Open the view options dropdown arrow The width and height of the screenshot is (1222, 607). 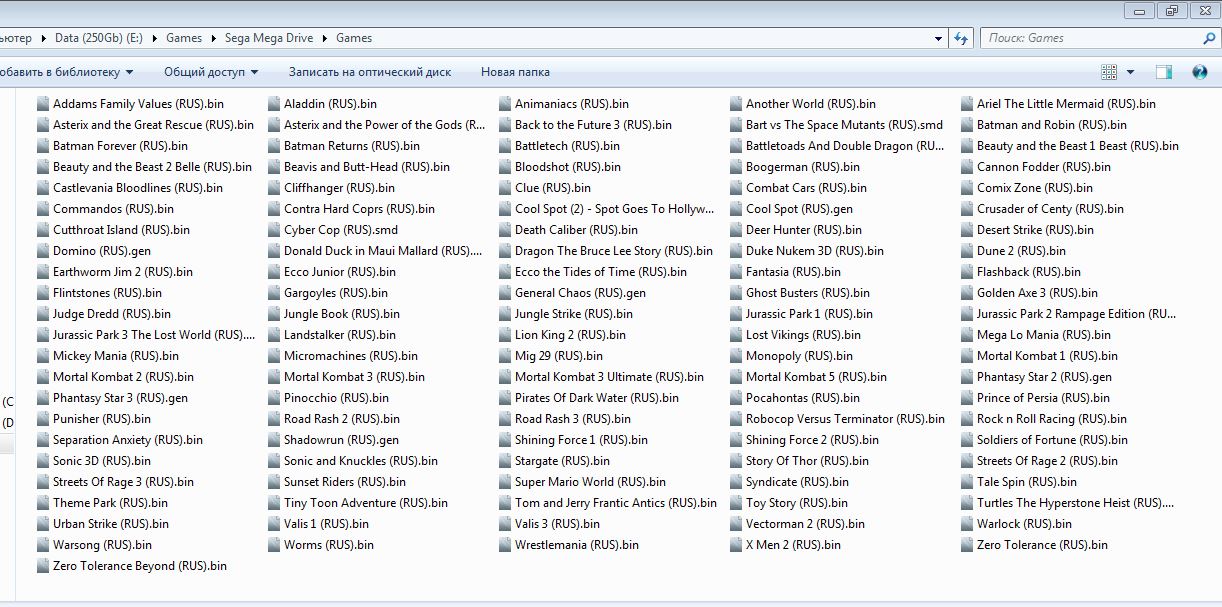point(1131,72)
